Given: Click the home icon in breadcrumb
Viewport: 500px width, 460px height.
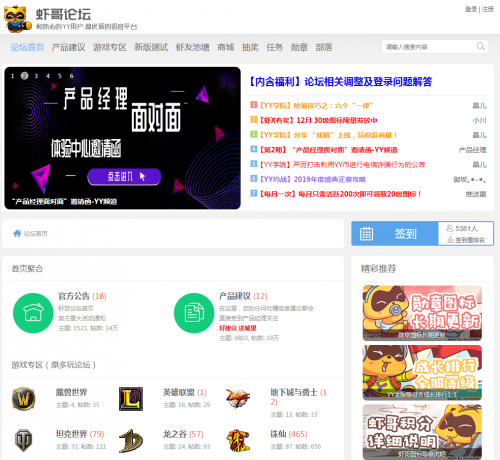Looking at the screenshot, I should pyautogui.click(x=17, y=233).
